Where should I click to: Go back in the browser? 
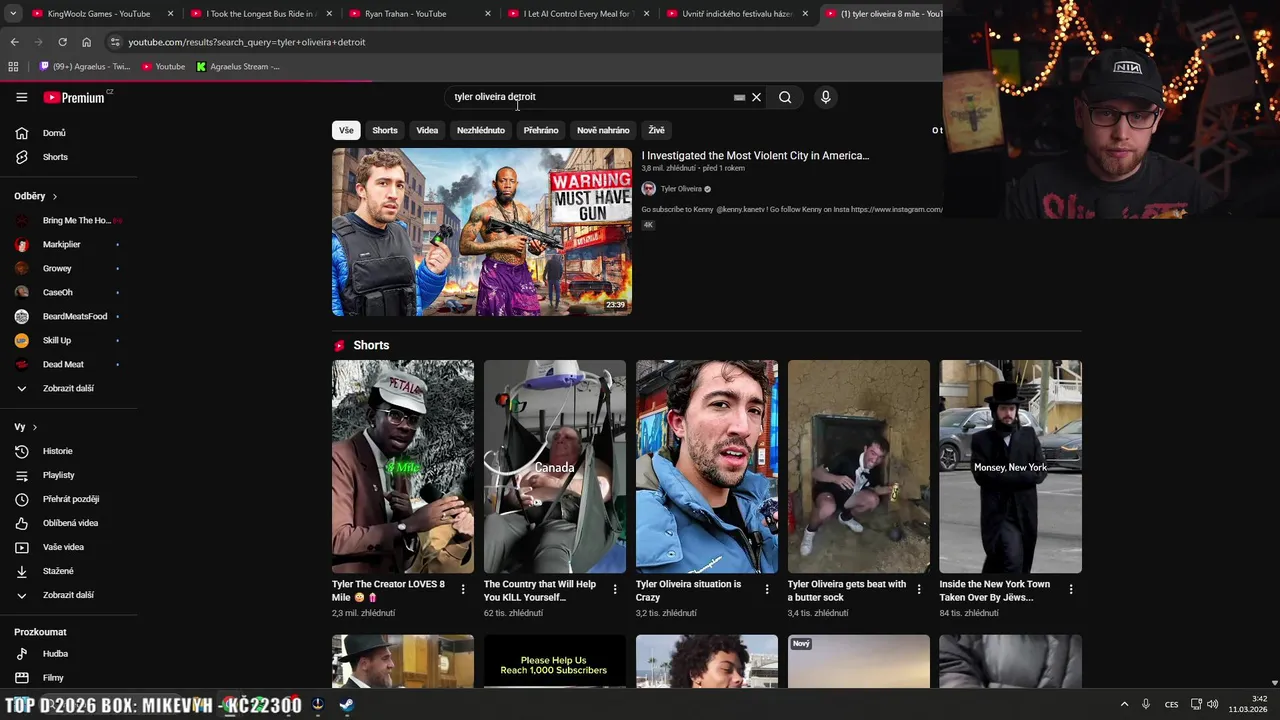(x=14, y=42)
